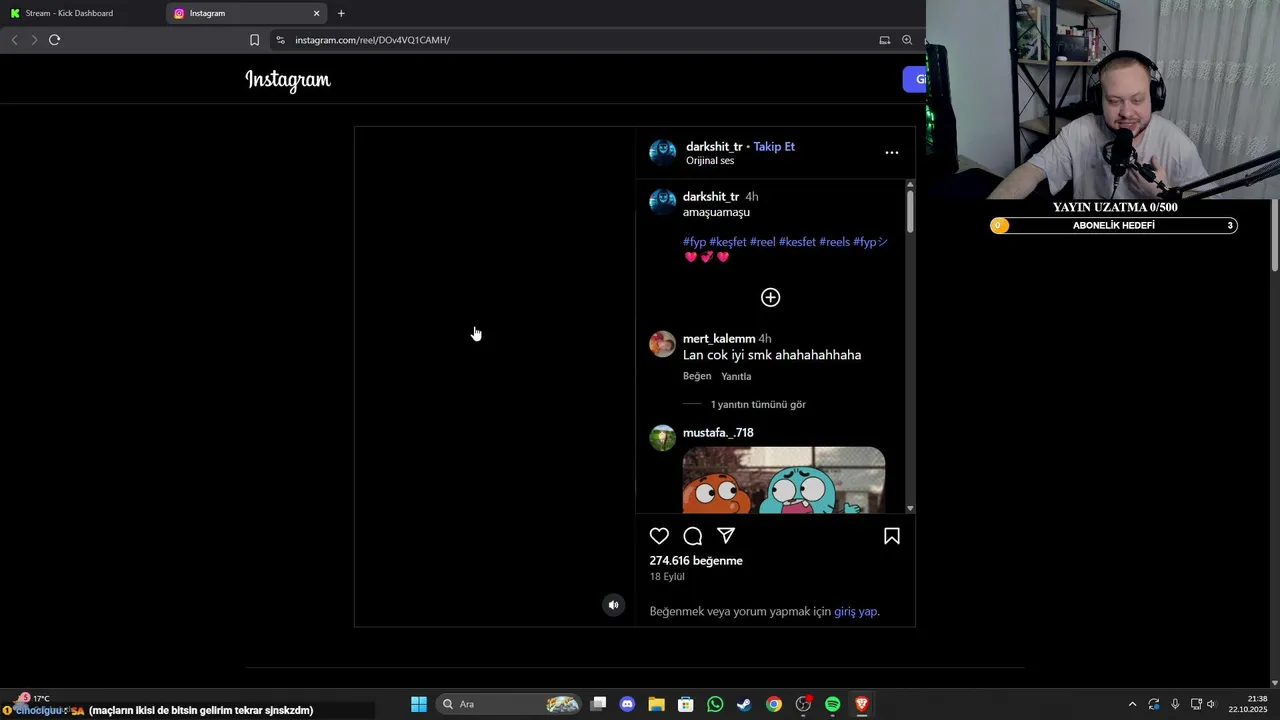Image resolution: width=1280 pixels, height=720 pixels.
Task: Switch to Stream - Kick Dashboard tab
Action: [x=81, y=13]
